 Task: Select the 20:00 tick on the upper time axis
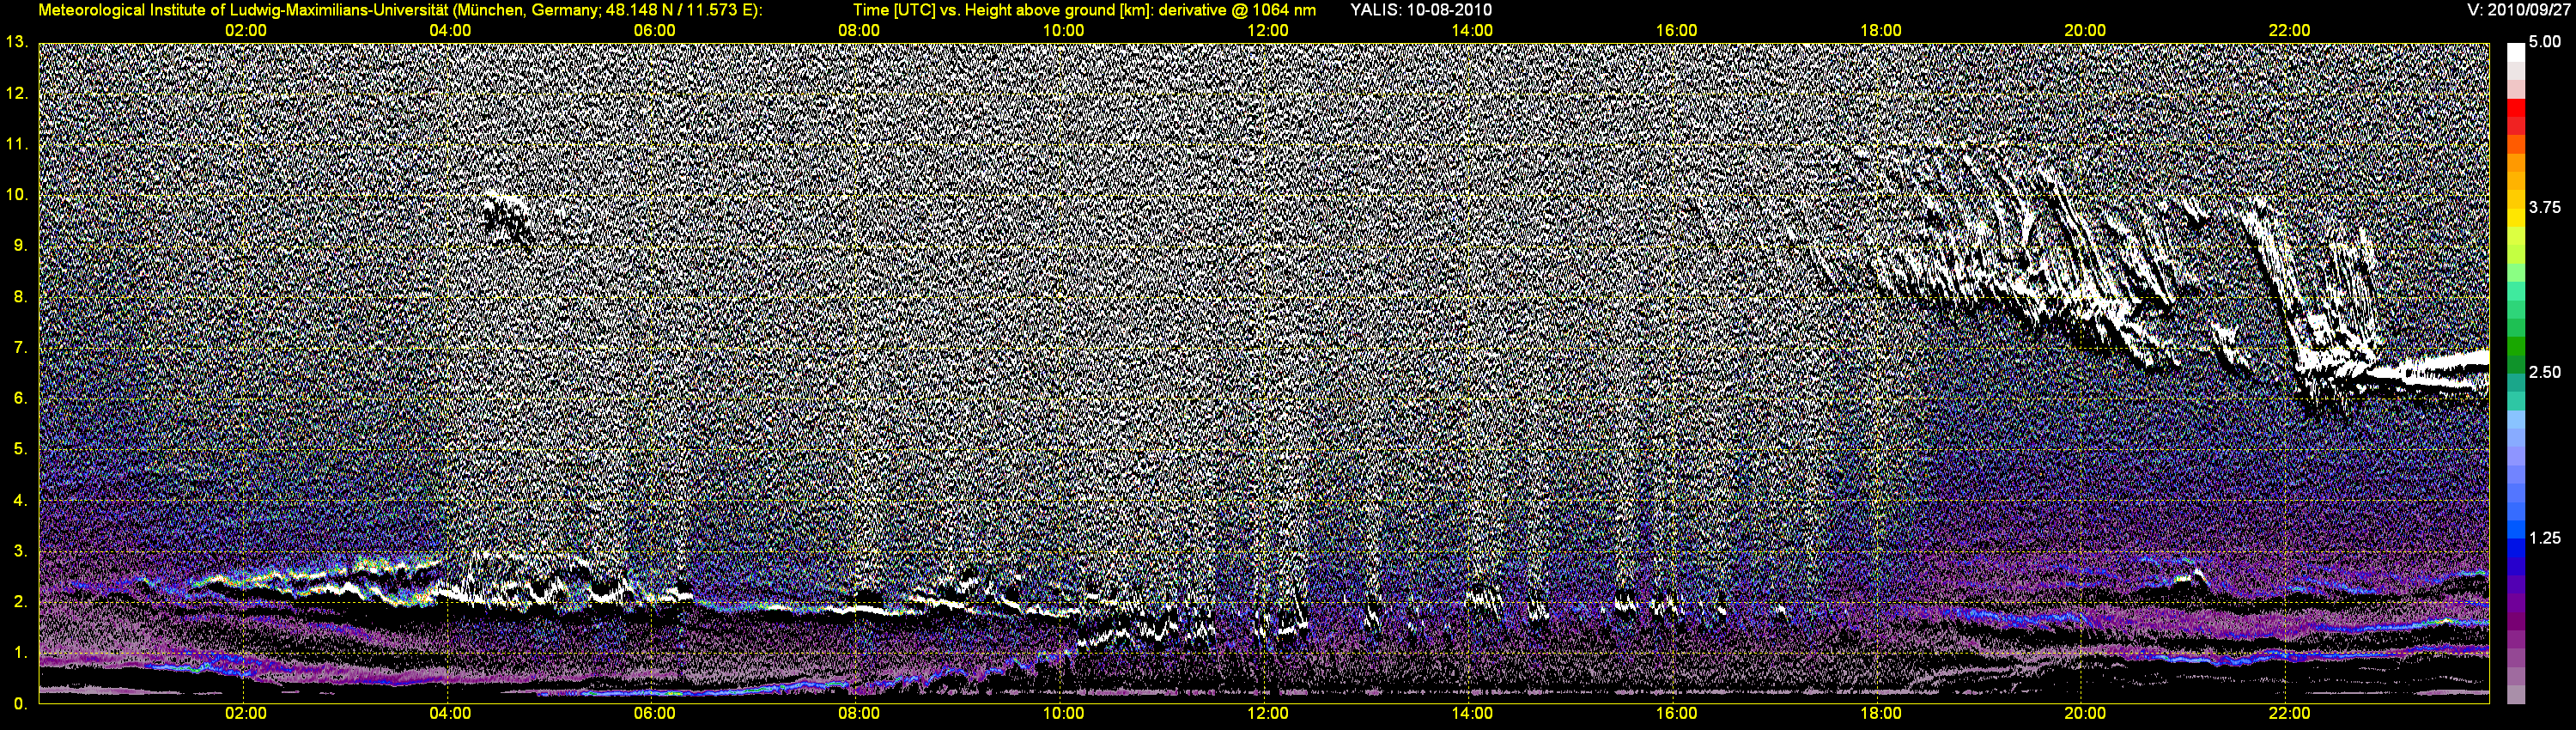(x=2085, y=30)
